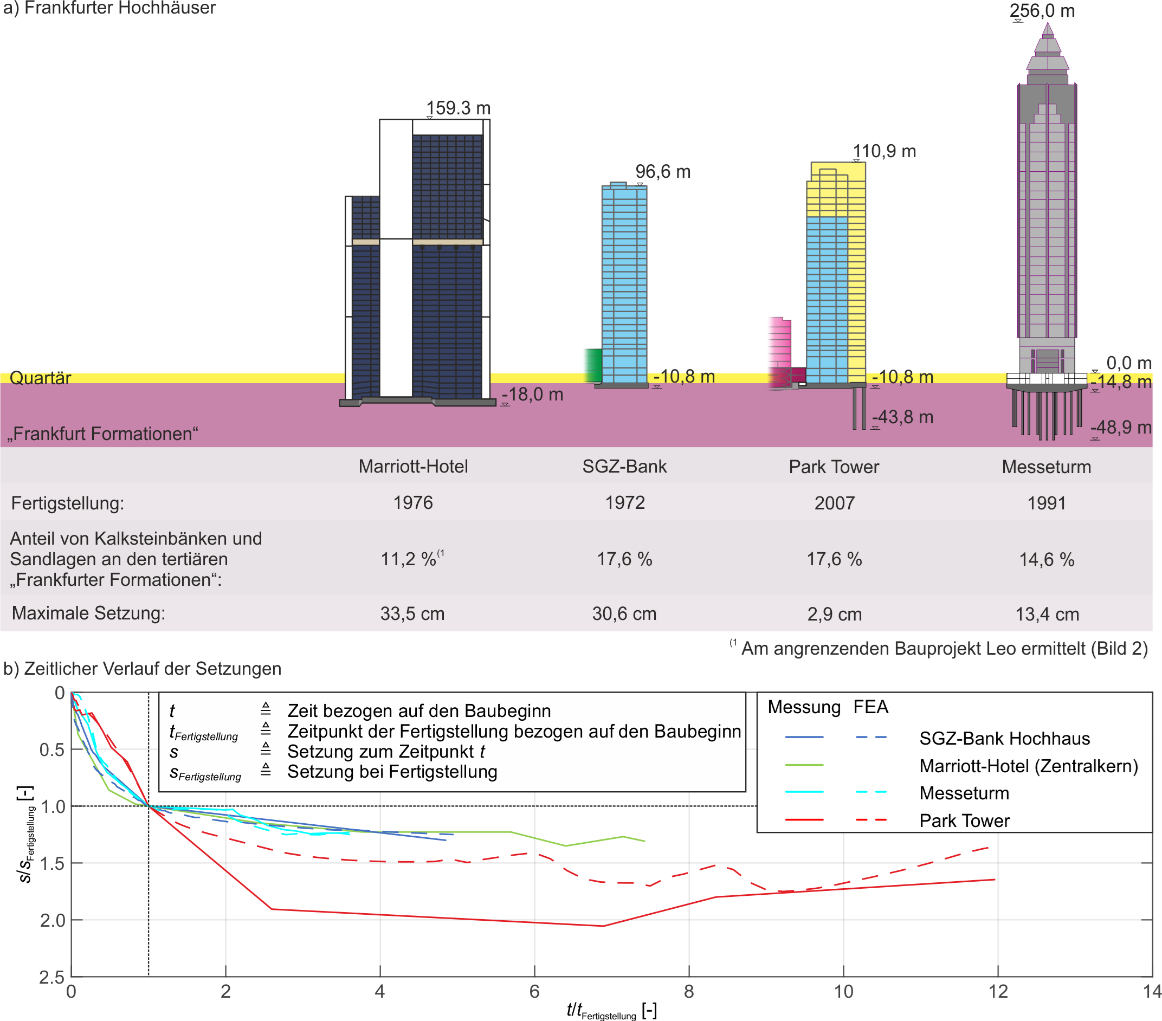Click the definition 'Zeit bezogen auf den Baubeginn'
This screenshot has width=1162, height=1021.
419,711
